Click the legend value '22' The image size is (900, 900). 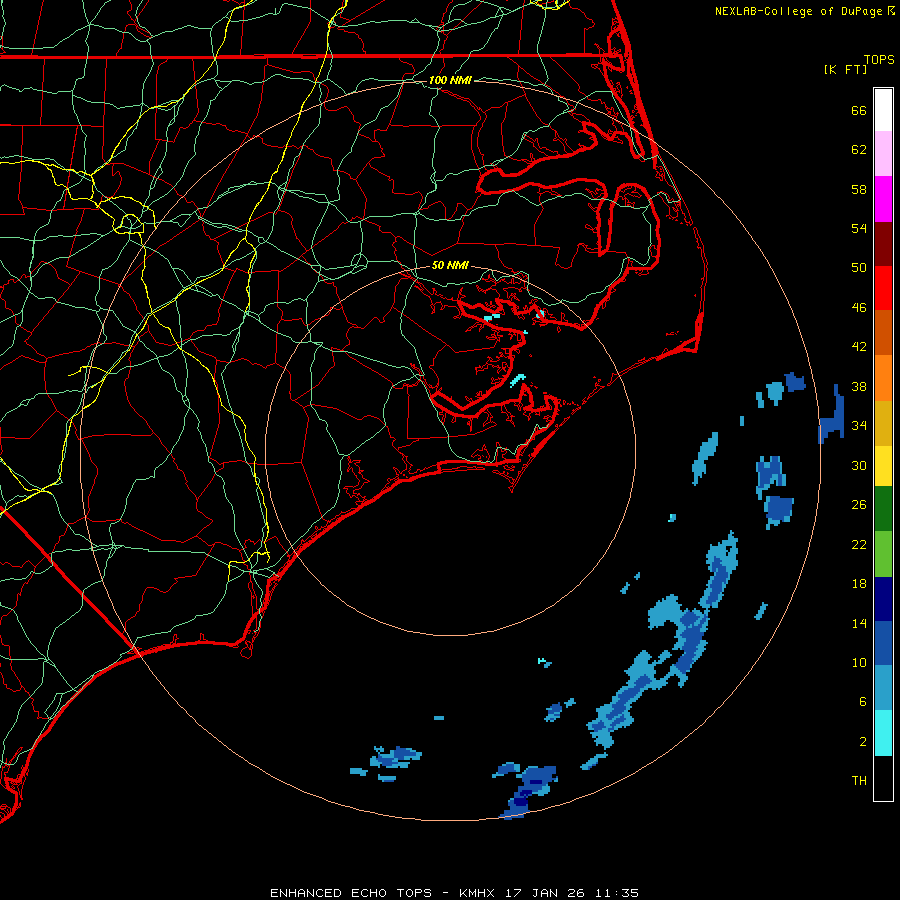(x=859, y=545)
